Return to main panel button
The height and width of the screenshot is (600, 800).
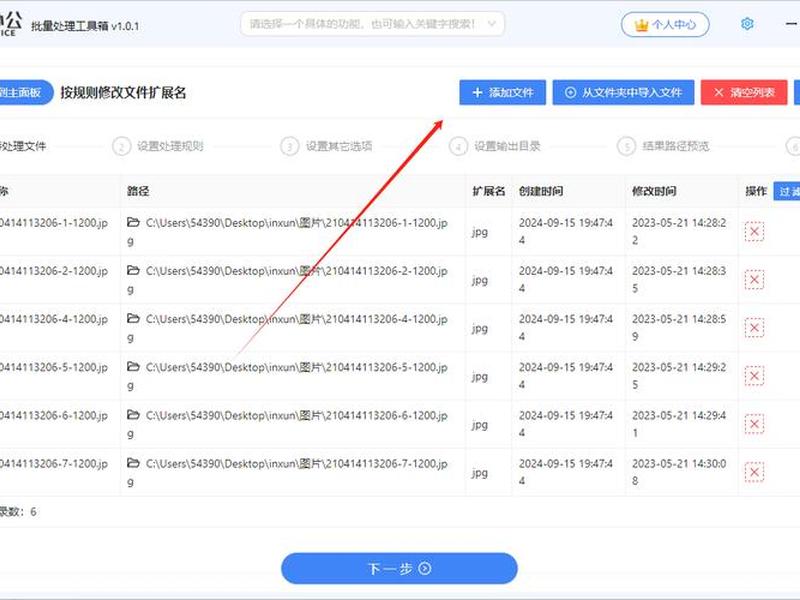point(26,92)
